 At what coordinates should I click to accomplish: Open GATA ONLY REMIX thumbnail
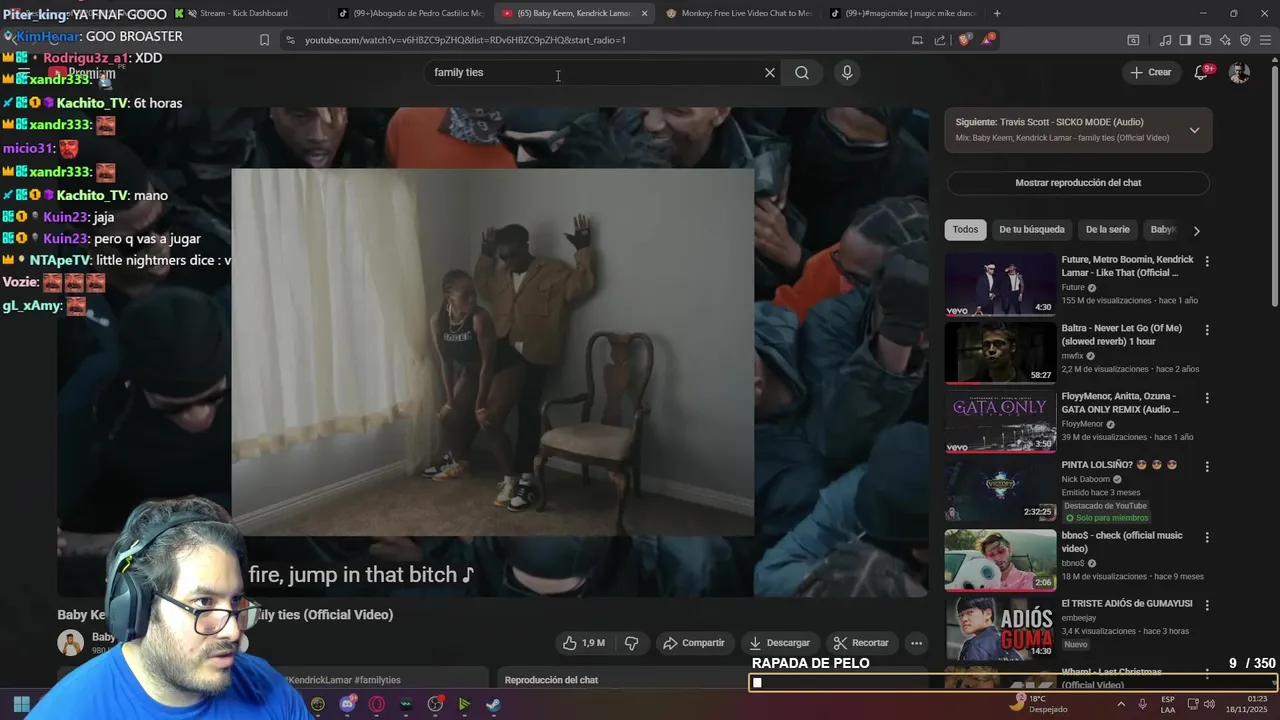click(x=1000, y=421)
